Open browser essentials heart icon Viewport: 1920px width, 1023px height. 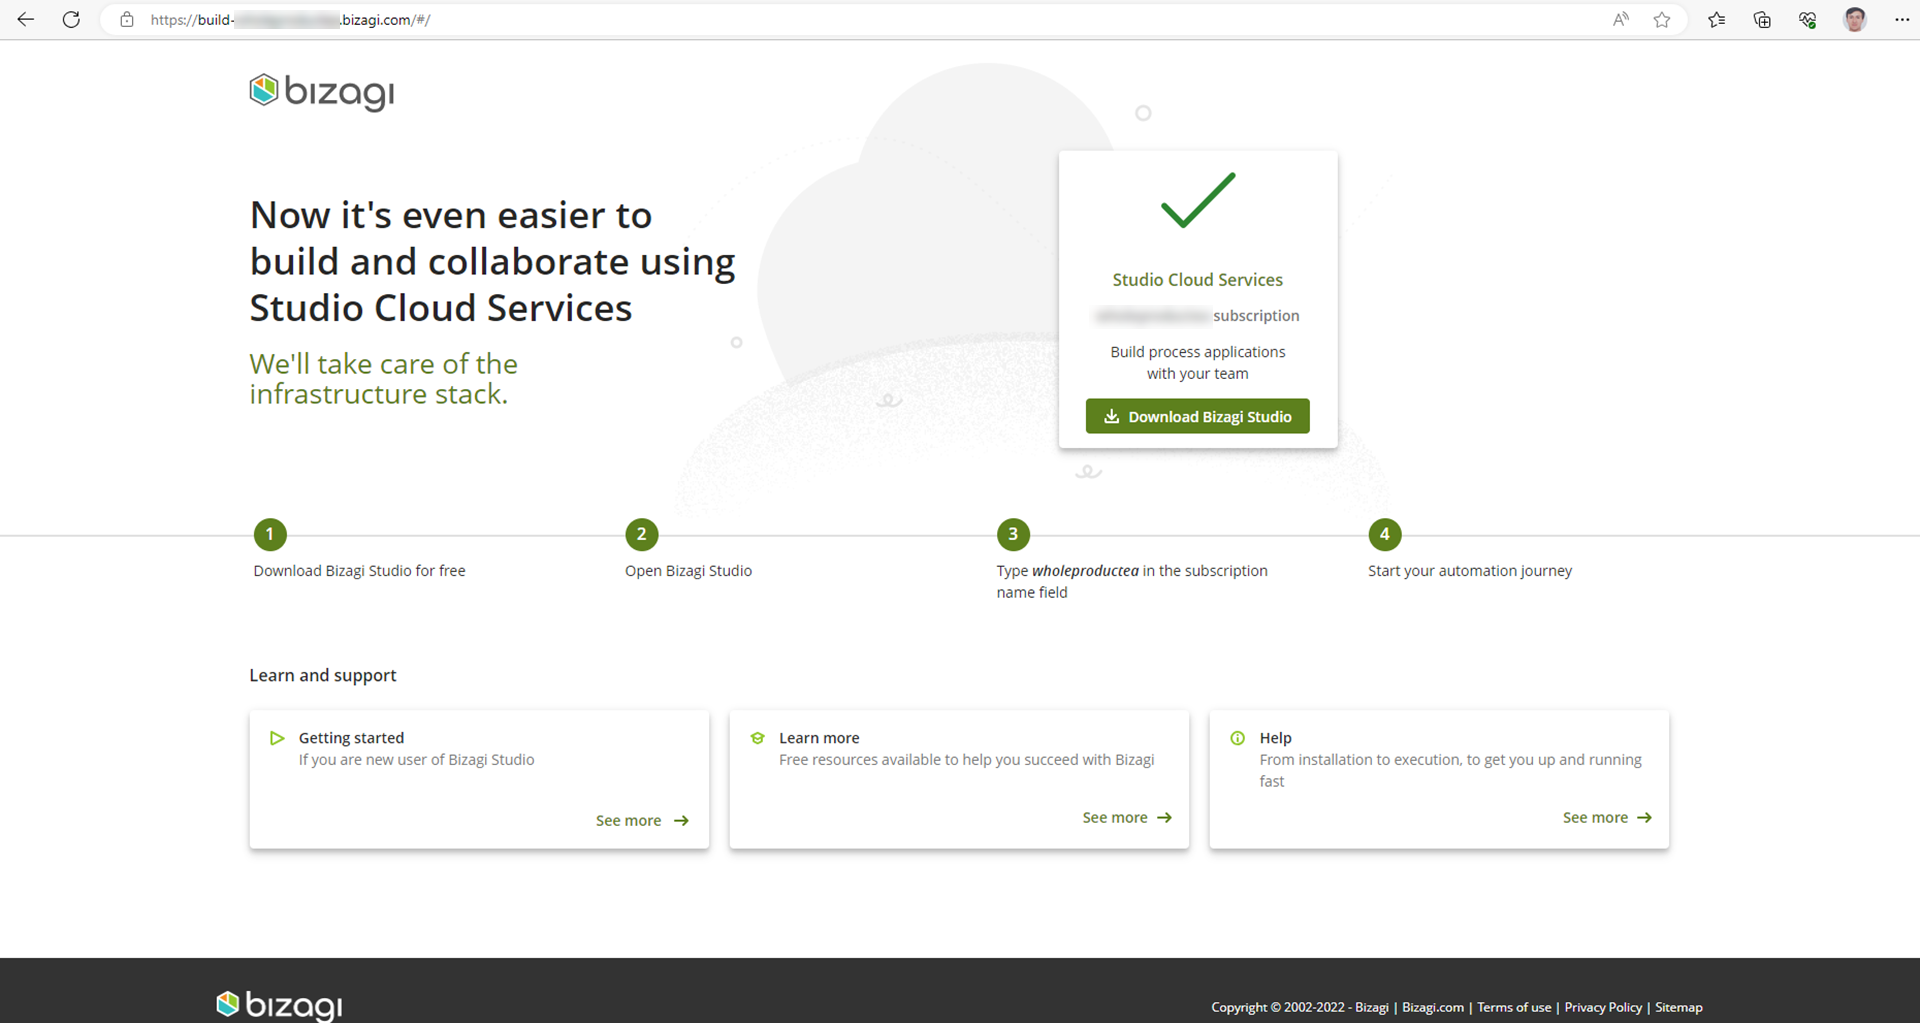[x=1807, y=20]
